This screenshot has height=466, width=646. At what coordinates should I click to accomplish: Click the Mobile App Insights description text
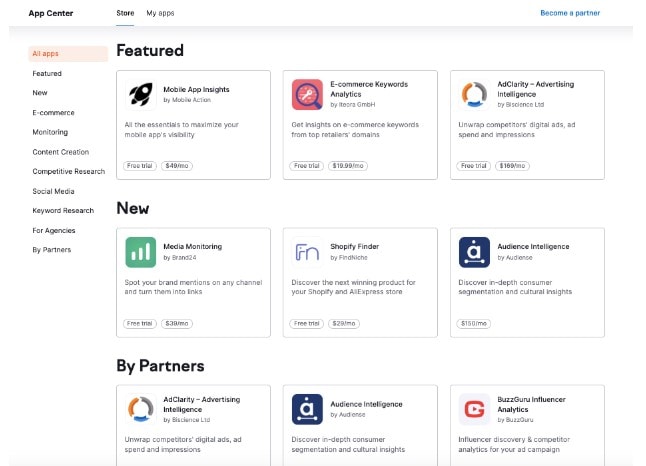pos(181,130)
